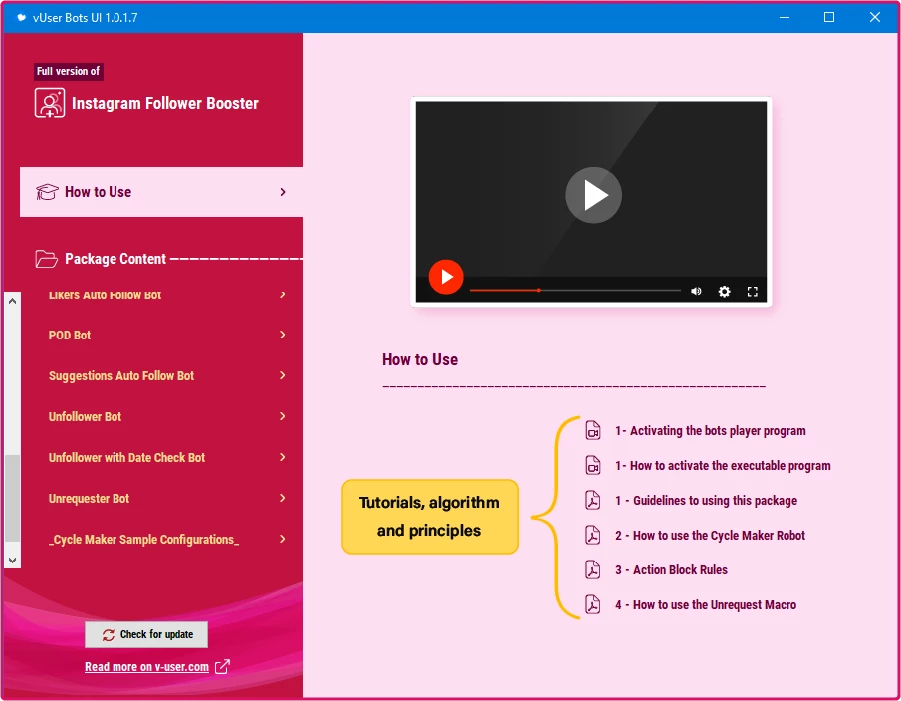Click the Check for update button

(147, 634)
